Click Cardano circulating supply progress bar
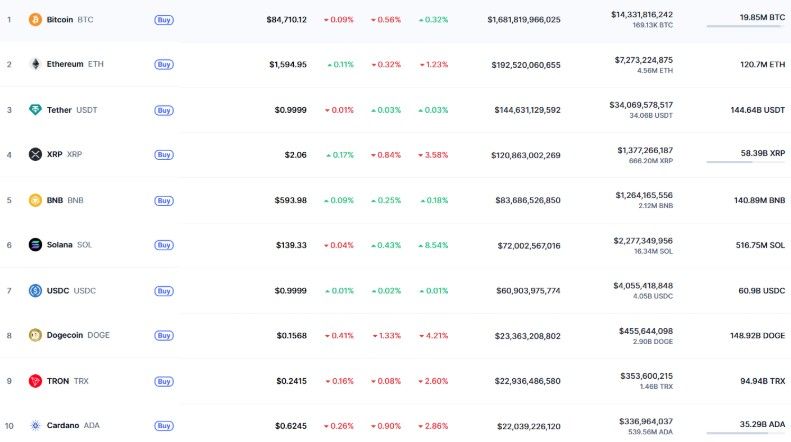Screen dimensions: 791x442 tap(746, 433)
